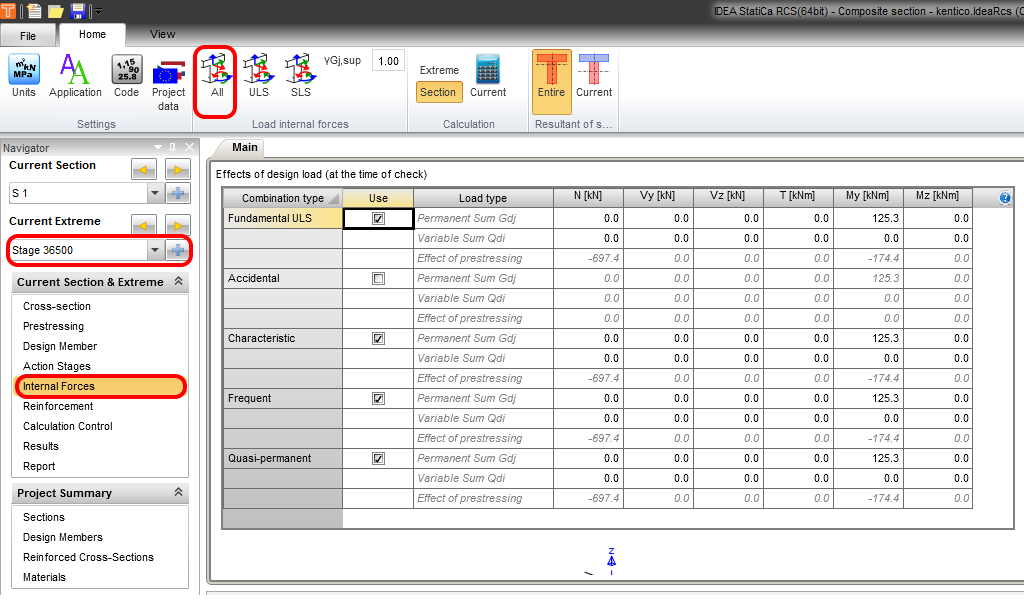Open Stage 36500 extreme dropdown
Screen dimensions: 1024x600
154,249
